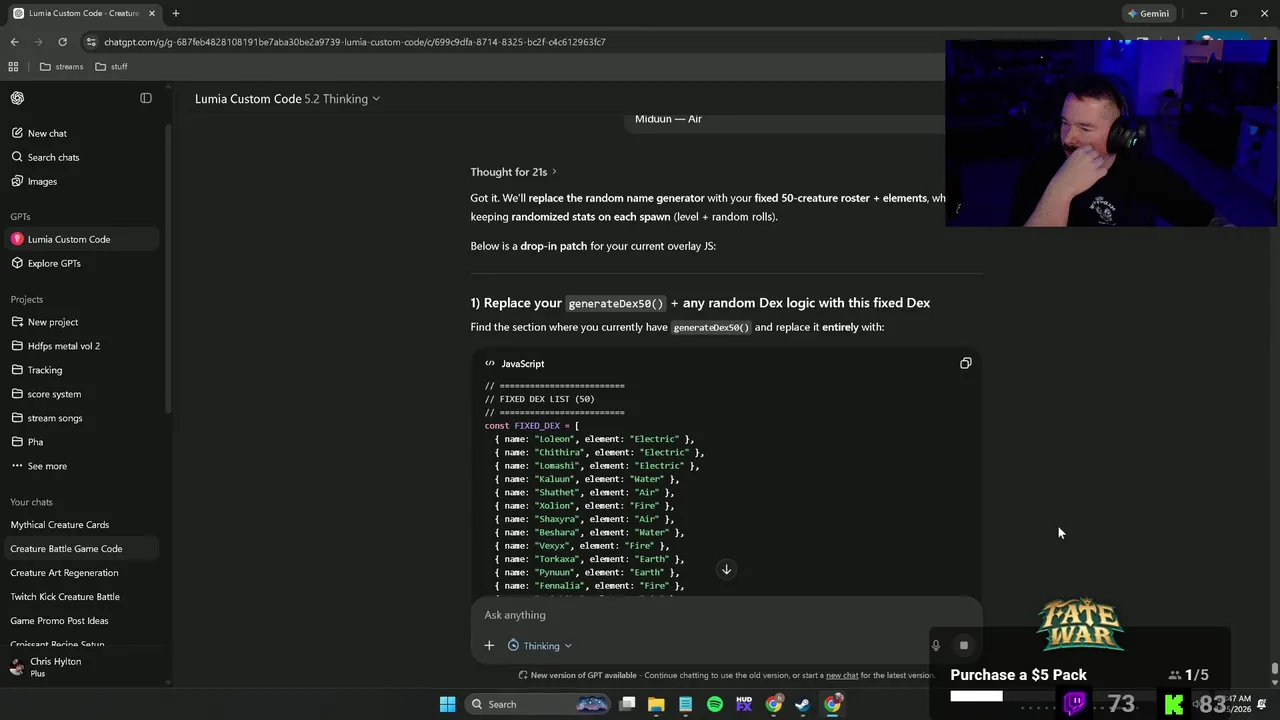Image resolution: width=1280 pixels, height=720 pixels.
Task: Click the scroll-to-bottom arrow button
Action: pos(727,570)
